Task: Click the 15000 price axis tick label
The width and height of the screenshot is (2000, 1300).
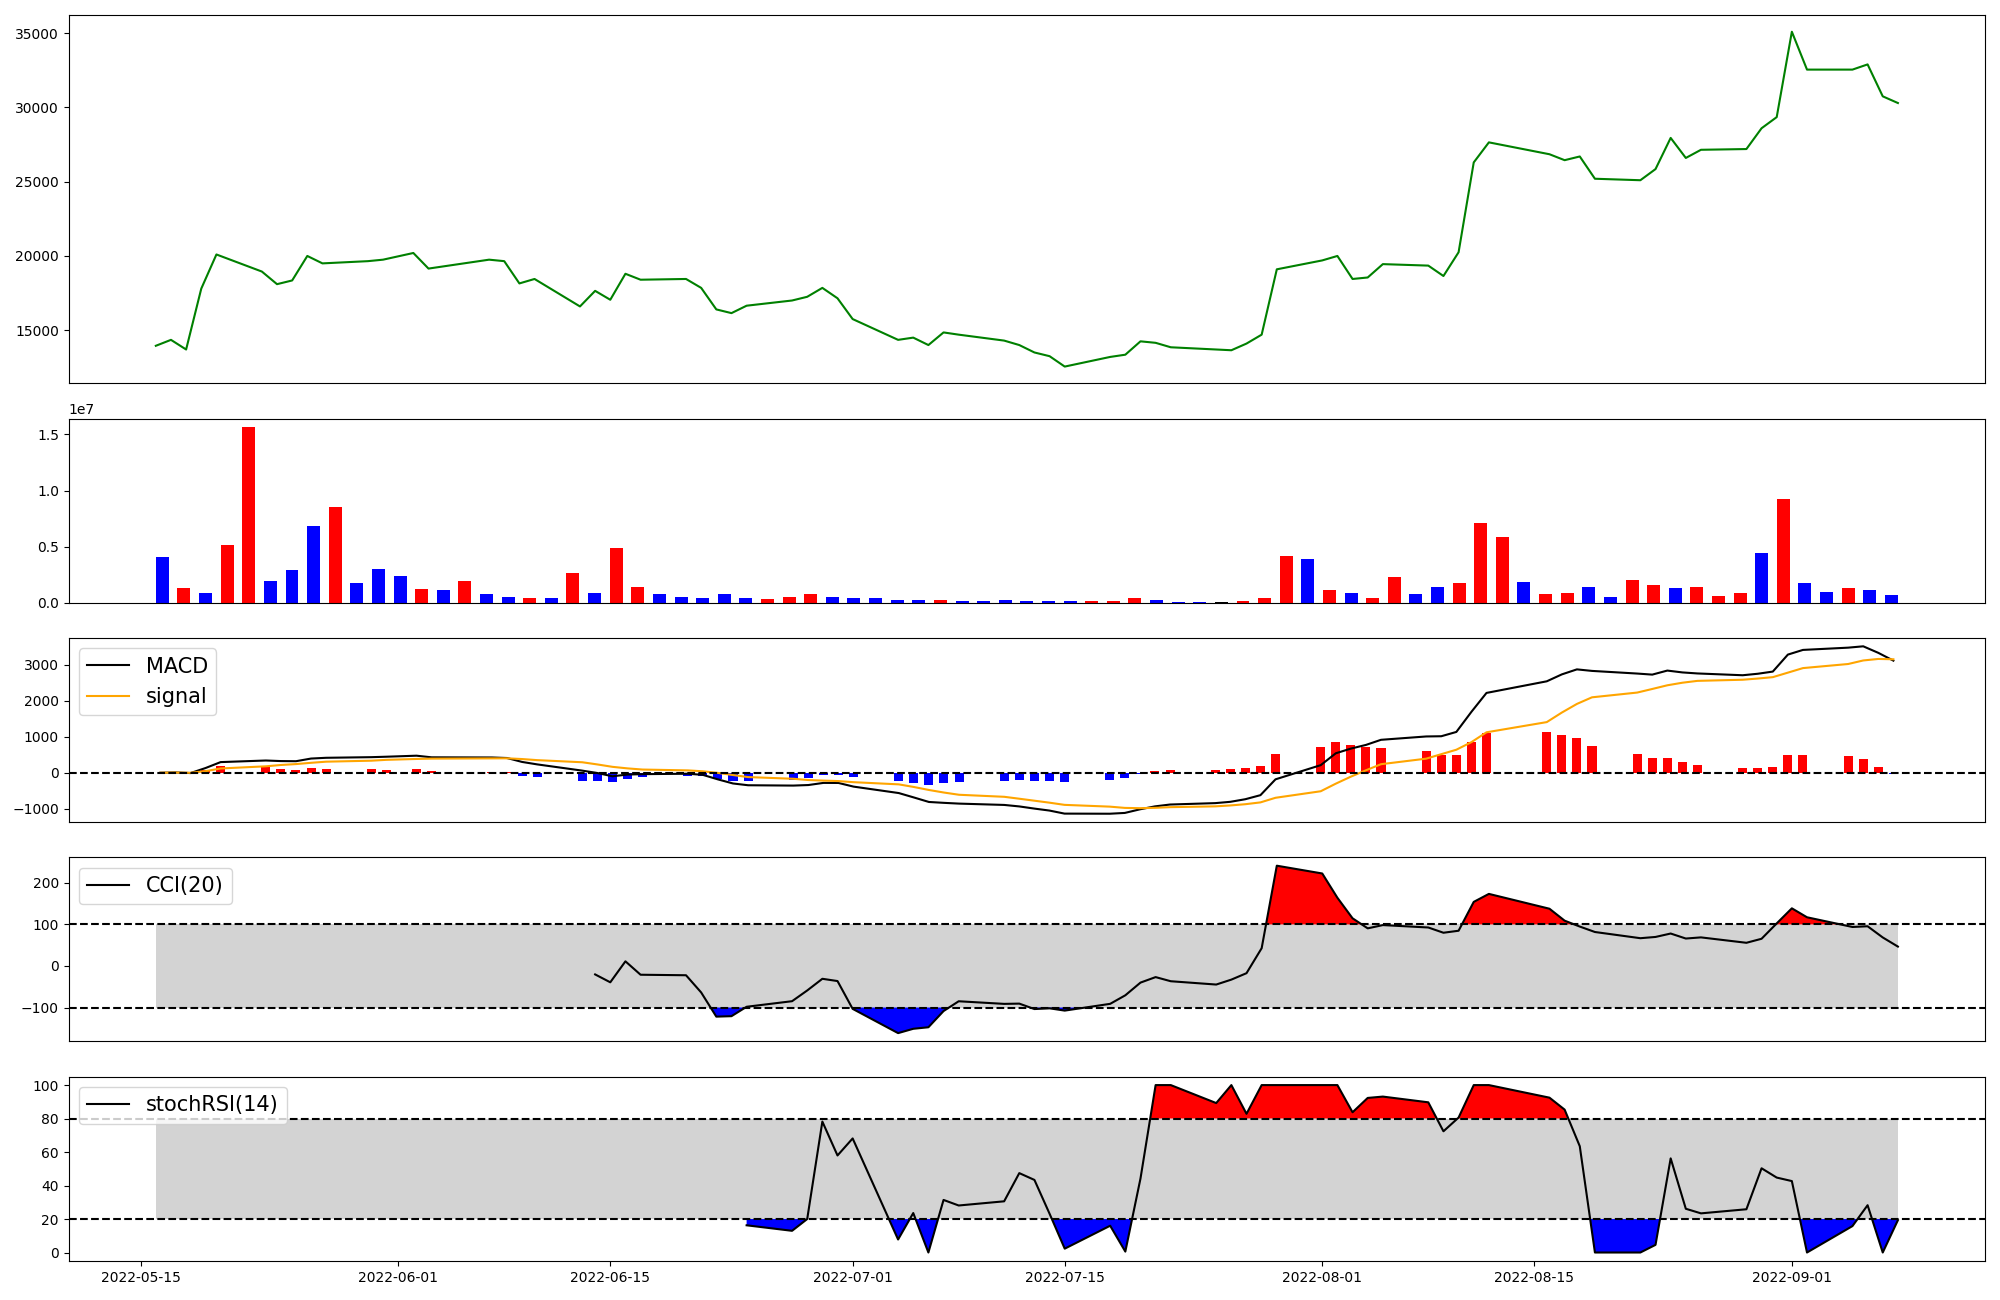Action: 37,331
